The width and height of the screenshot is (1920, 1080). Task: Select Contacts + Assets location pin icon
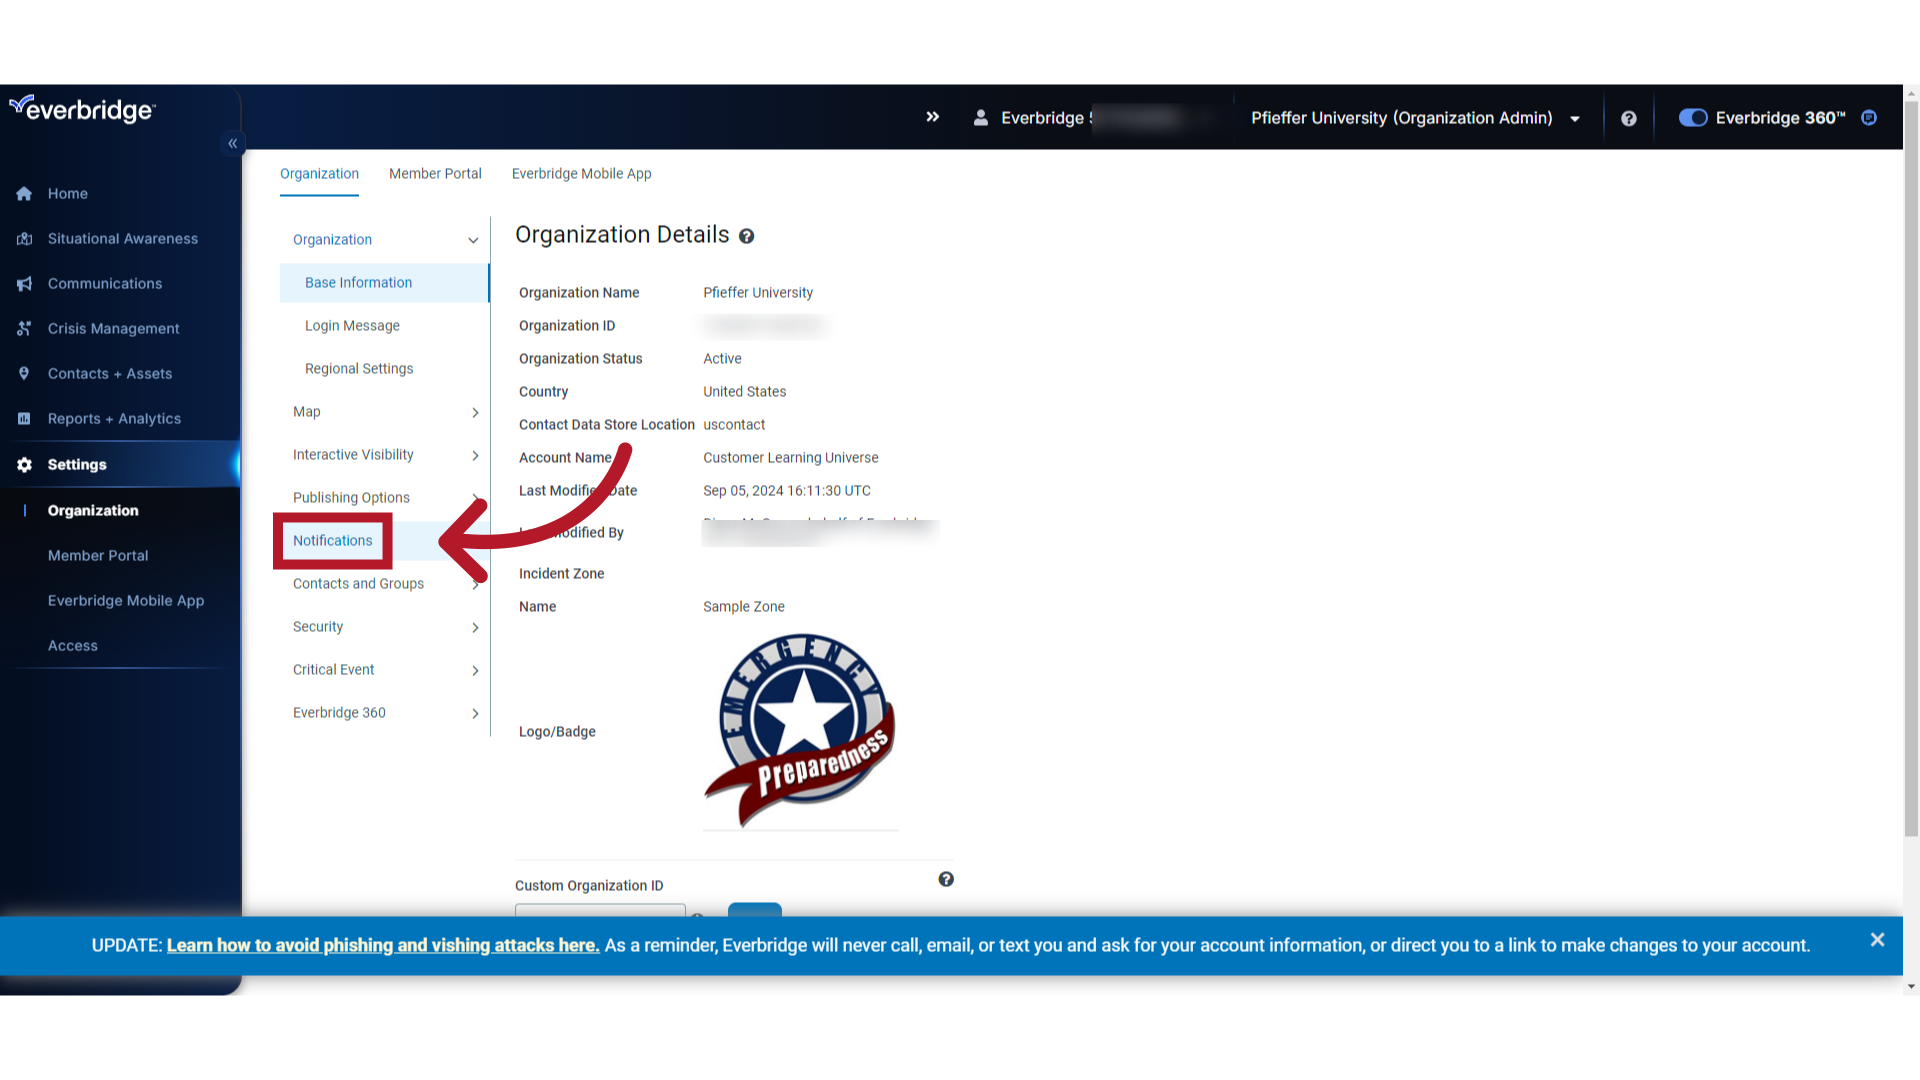click(x=24, y=373)
